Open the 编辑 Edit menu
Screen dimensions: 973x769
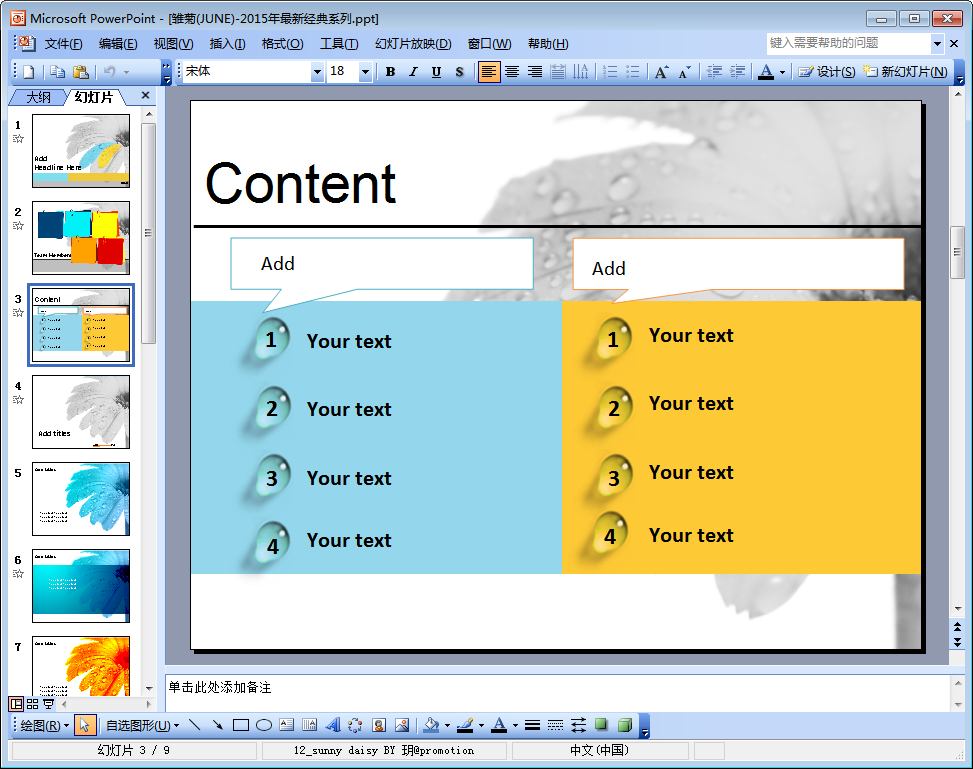tap(118, 44)
